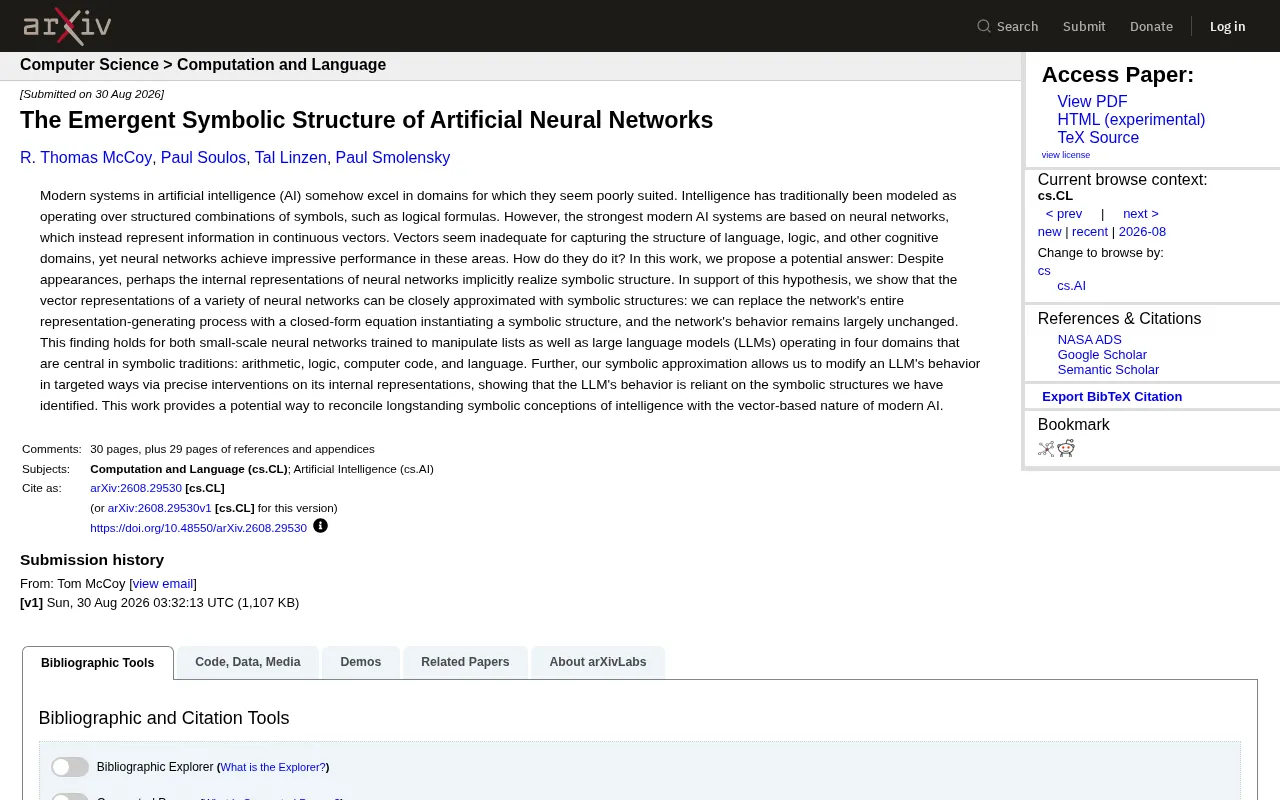The height and width of the screenshot is (800, 1280).
Task: Open the Code, Data, Media tab
Action: click(248, 662)
